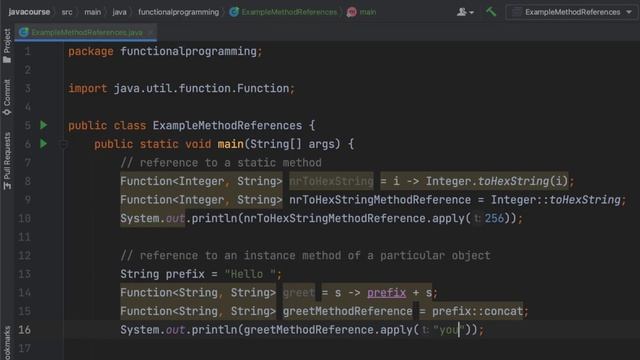Viewport: 640px width, 360px height.
Task: Close the ExampleMethodReferences.java tab
Action: pyautogui.click(x=150, y=32)
